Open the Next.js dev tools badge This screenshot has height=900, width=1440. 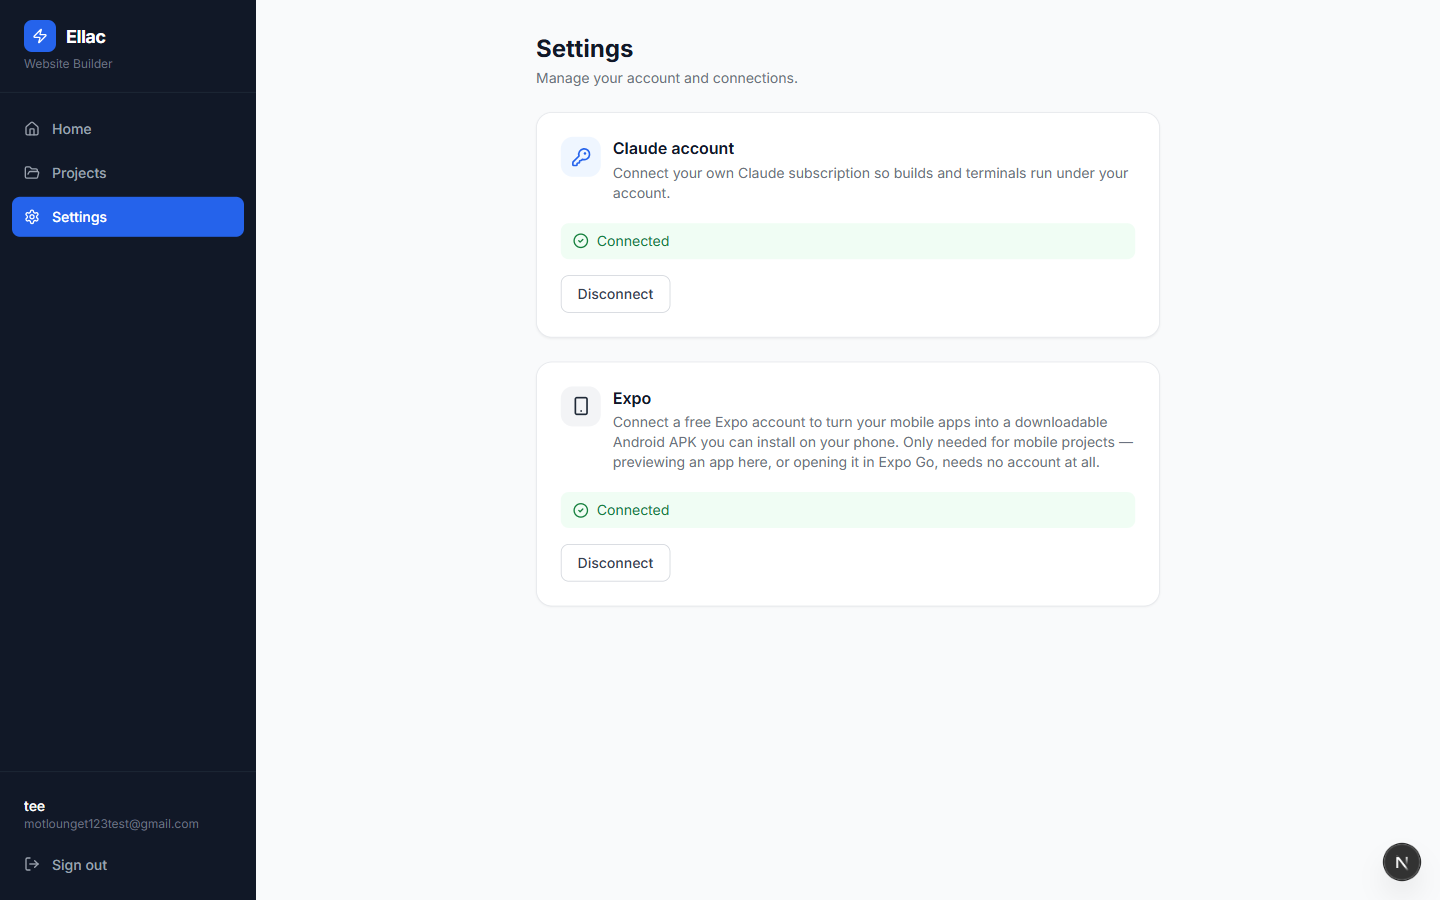click(1402, 862)
